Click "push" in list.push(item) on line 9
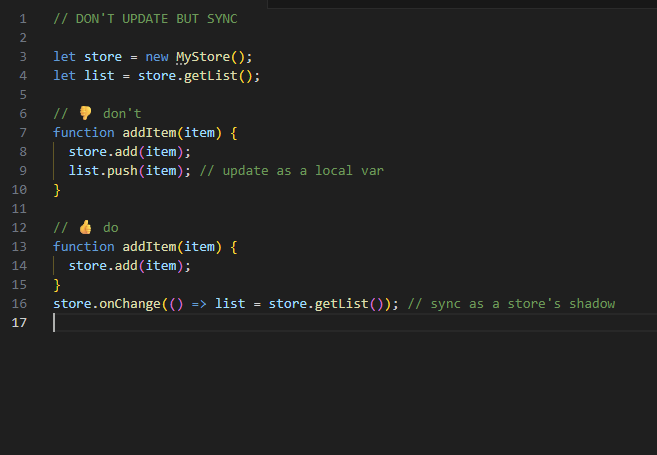657x455 pixels. click(x=122, y=171)
